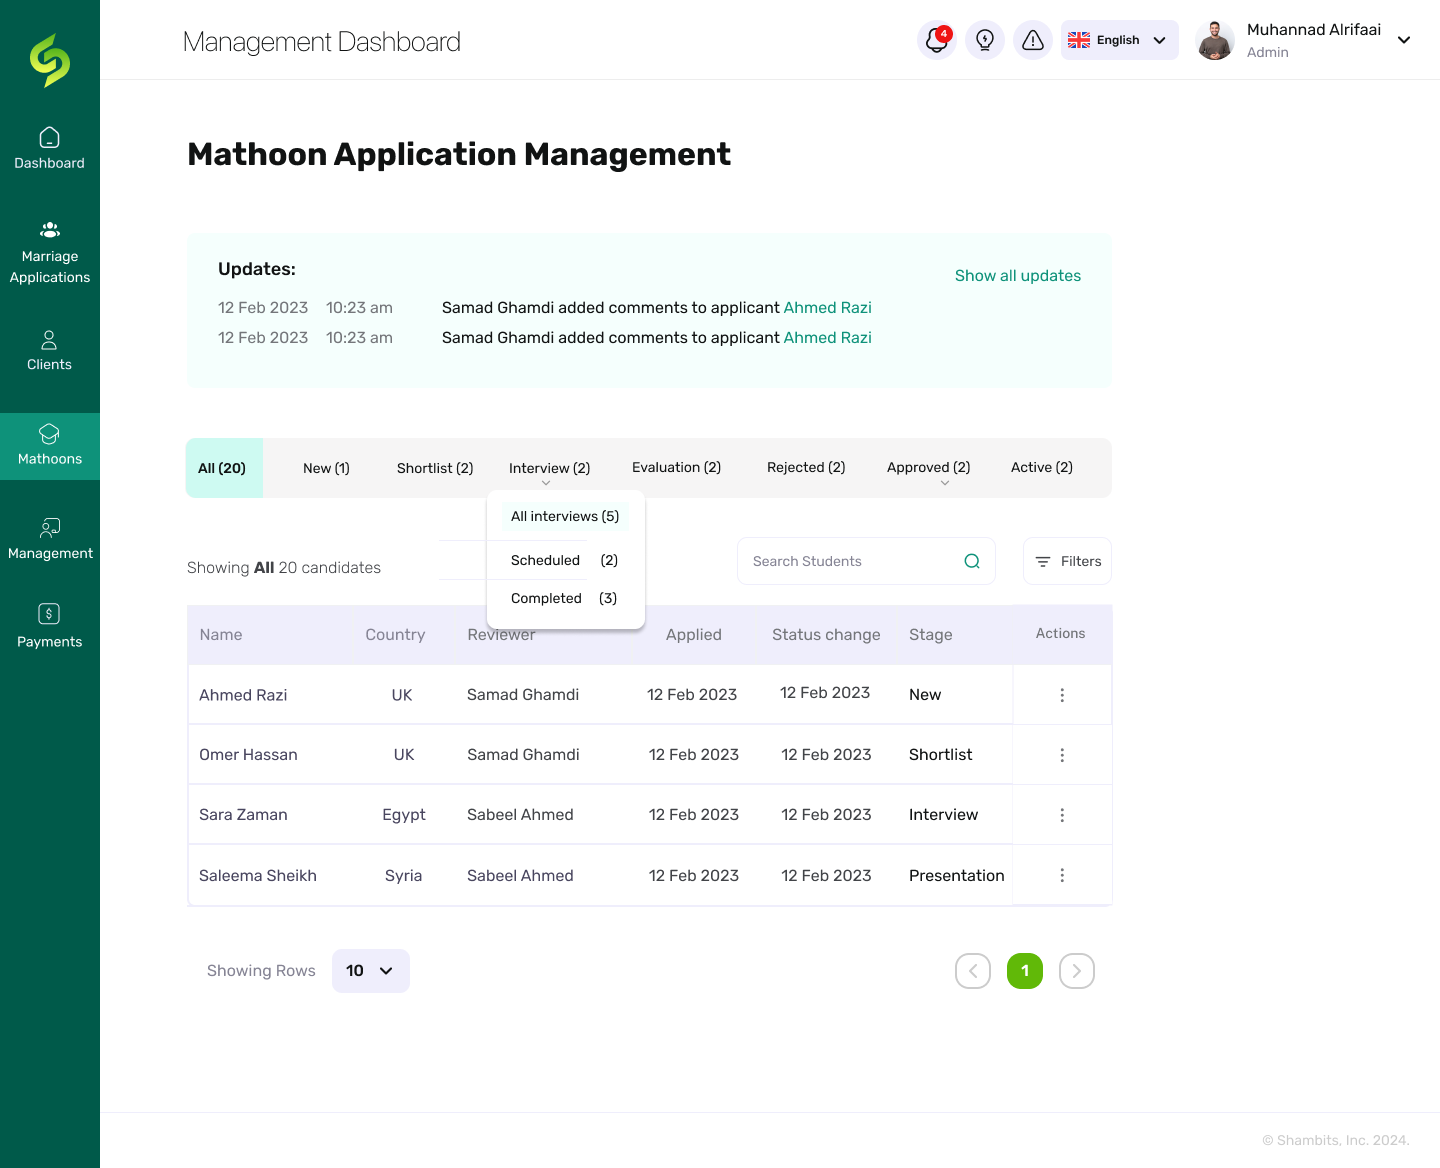Click the Egypt country cell

click(404, 815)
